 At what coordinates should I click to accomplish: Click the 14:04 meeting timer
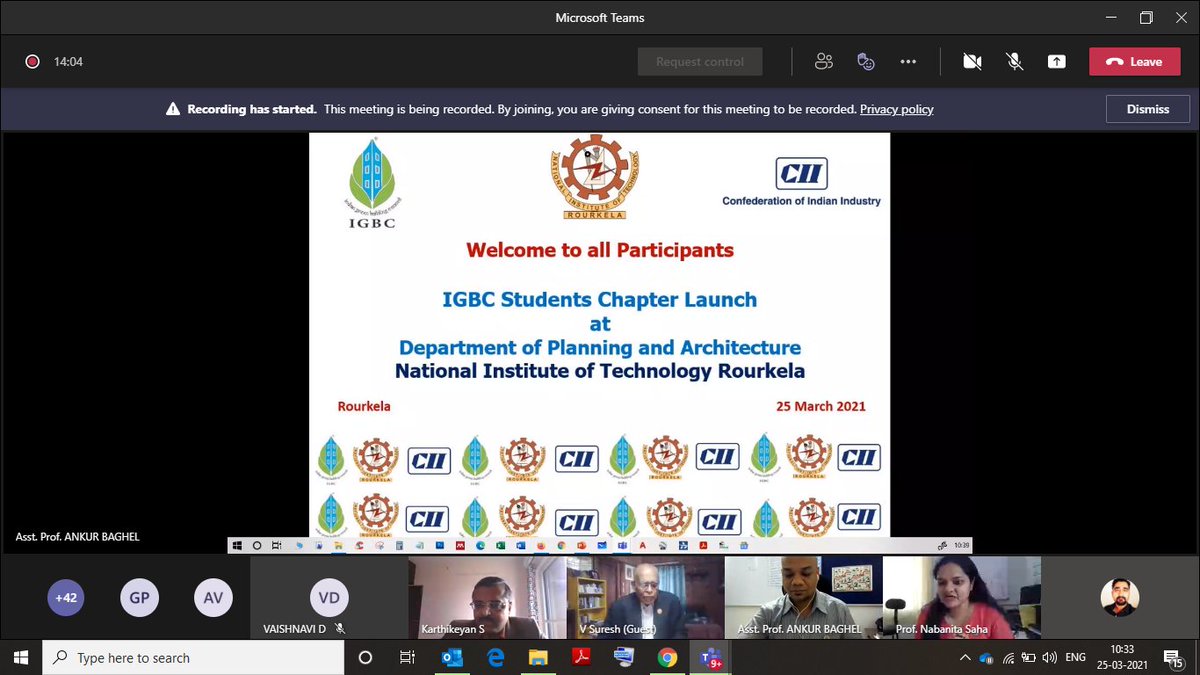pyautogui.click(x=68, y=61)
